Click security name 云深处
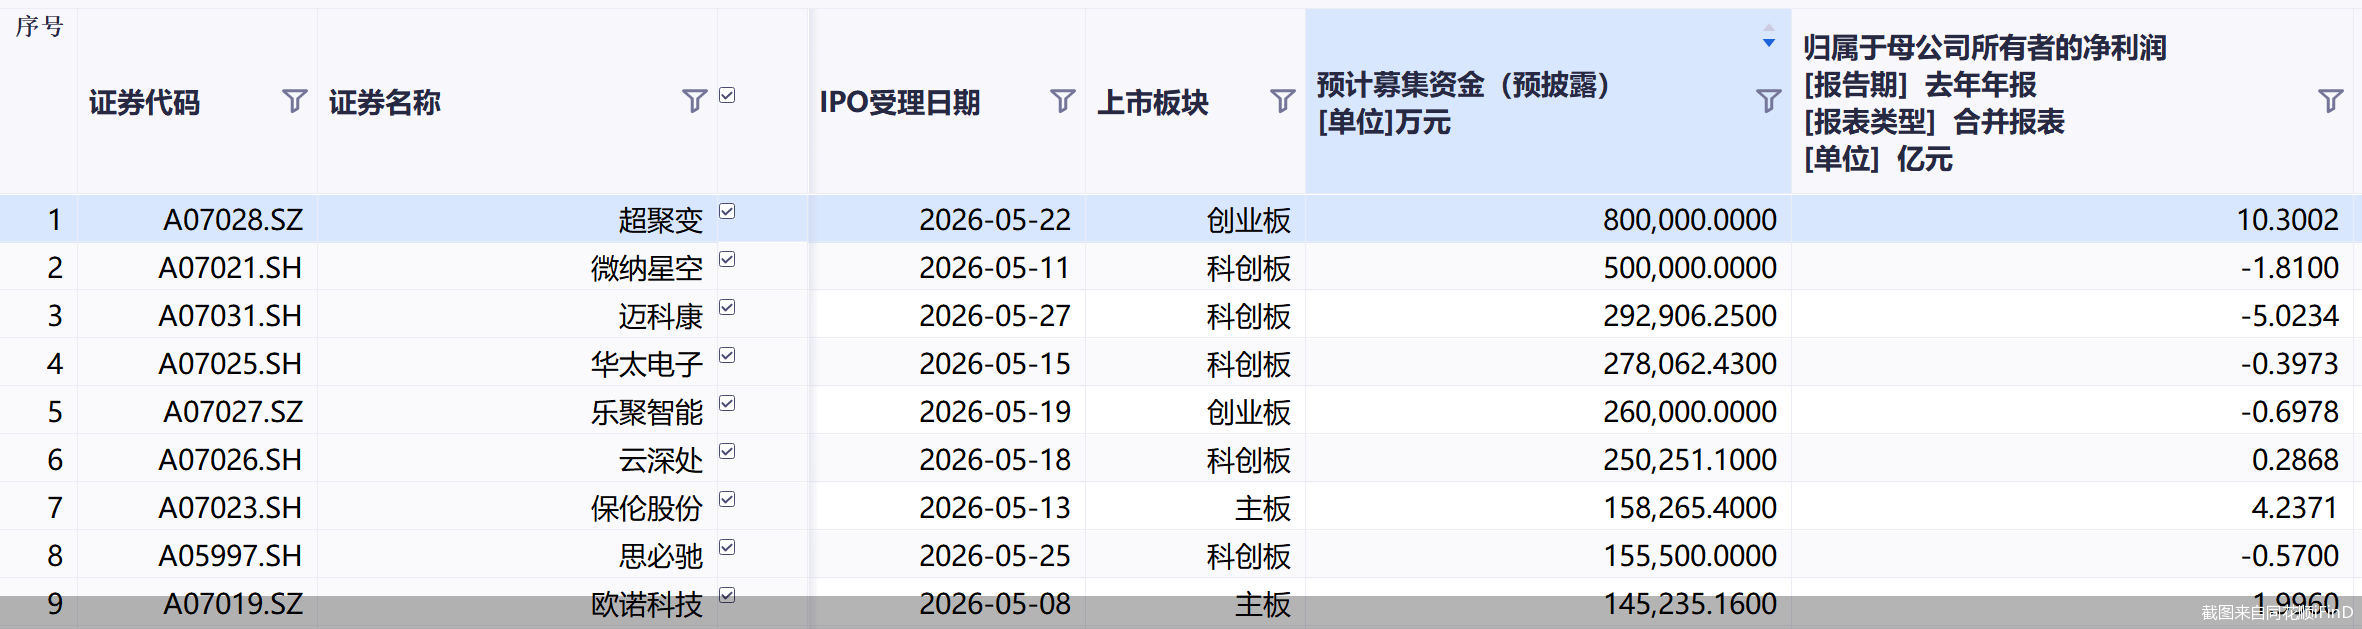Image resolution: width=2362 pixels, height=629 pixels. (x=661, y=459)
